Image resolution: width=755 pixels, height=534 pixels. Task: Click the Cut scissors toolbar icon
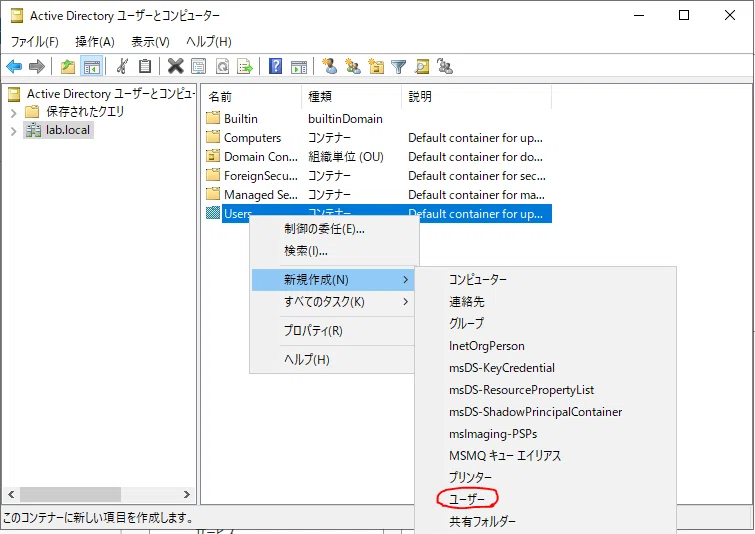[122, 66]
